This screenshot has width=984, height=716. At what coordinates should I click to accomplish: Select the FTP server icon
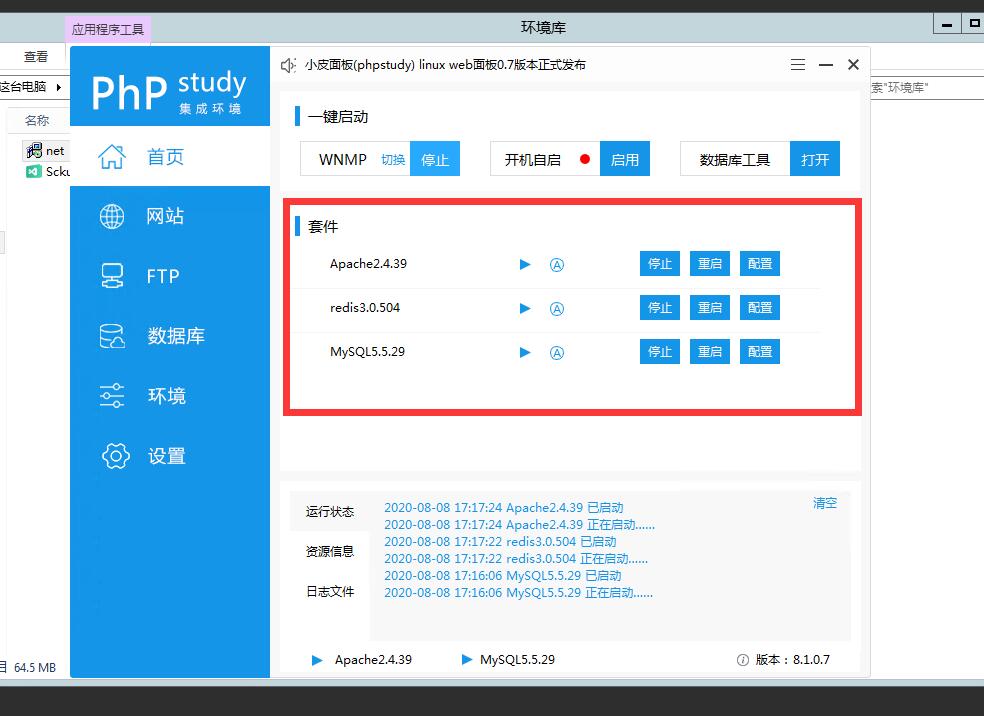112,276
